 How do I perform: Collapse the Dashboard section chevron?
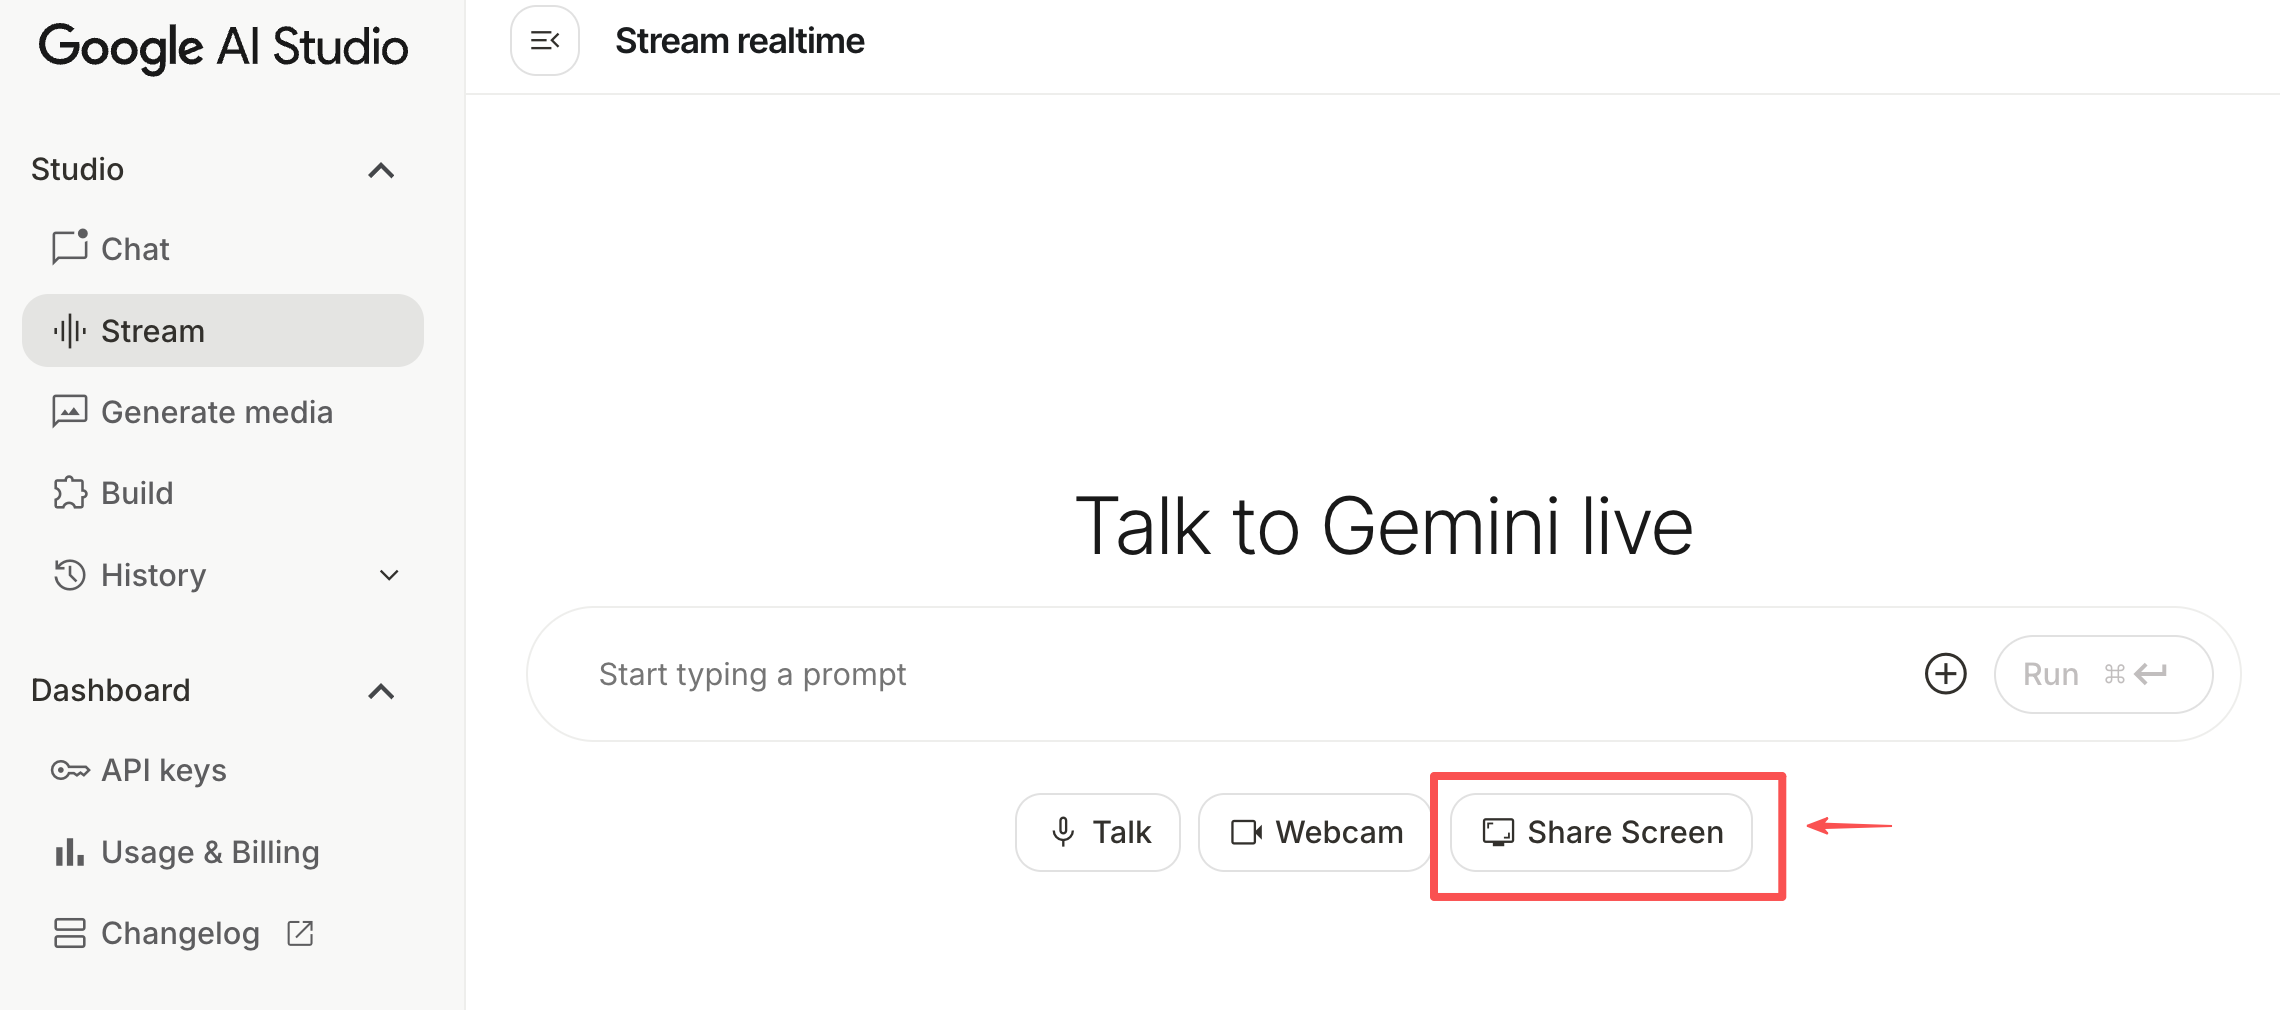[x=381, y=691]
